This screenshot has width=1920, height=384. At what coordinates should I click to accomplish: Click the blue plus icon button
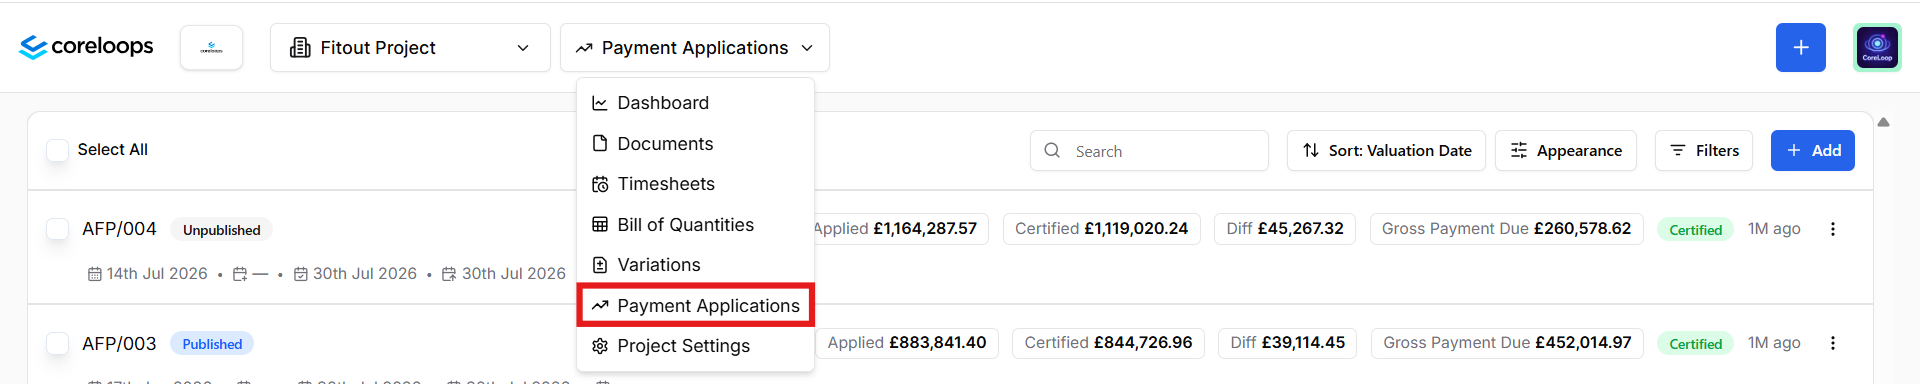click(1800, 48)
